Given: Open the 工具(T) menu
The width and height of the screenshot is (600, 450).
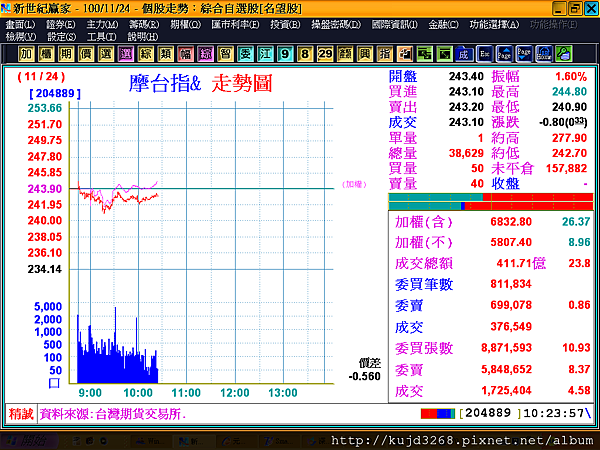Looking at the screenshot, I should coord(101,37).
